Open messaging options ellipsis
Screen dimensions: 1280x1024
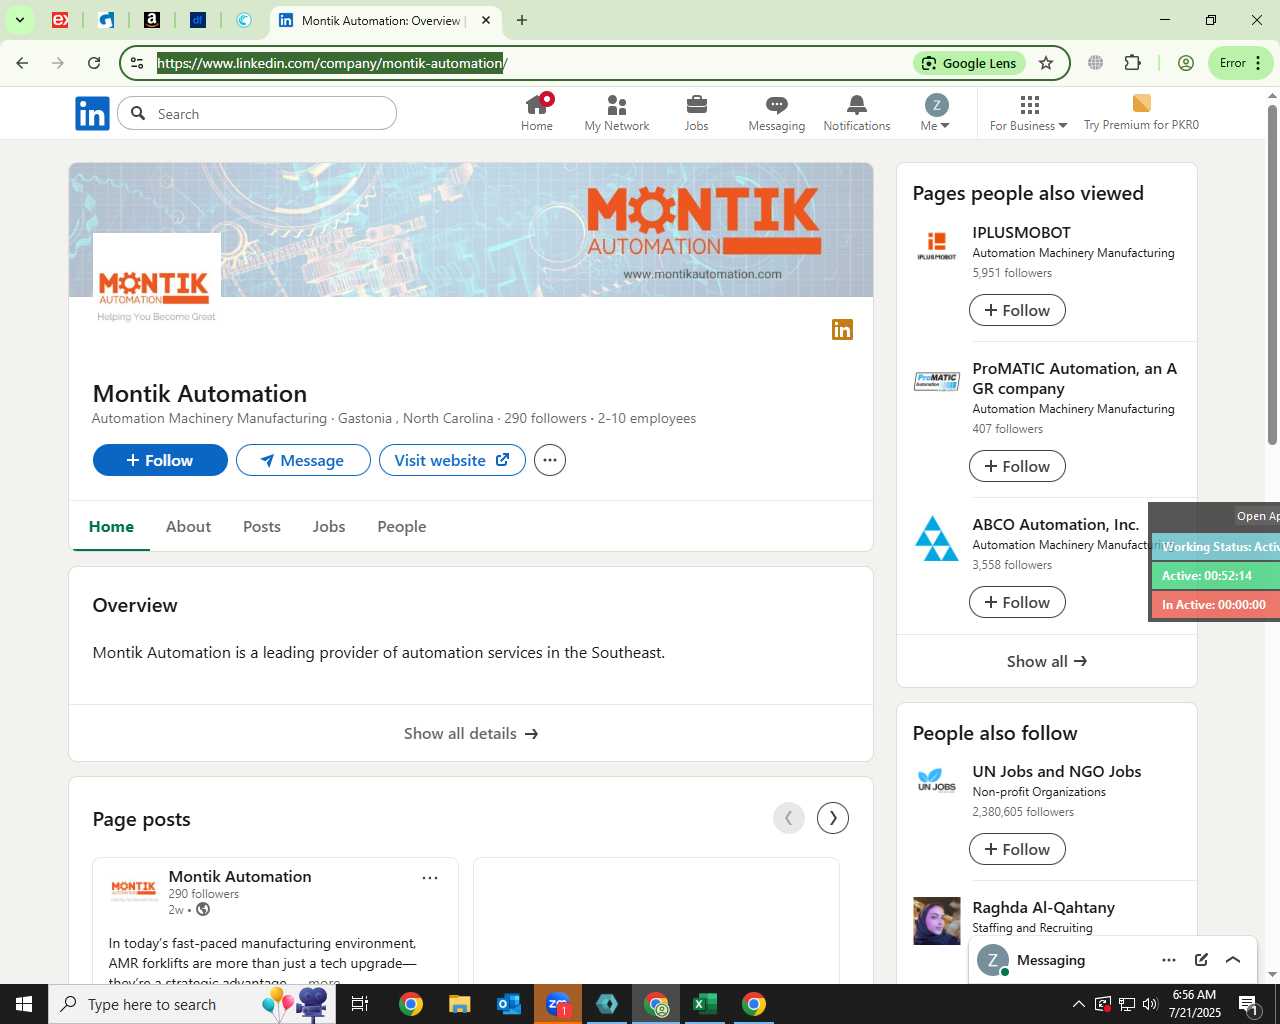(1169, 960)
